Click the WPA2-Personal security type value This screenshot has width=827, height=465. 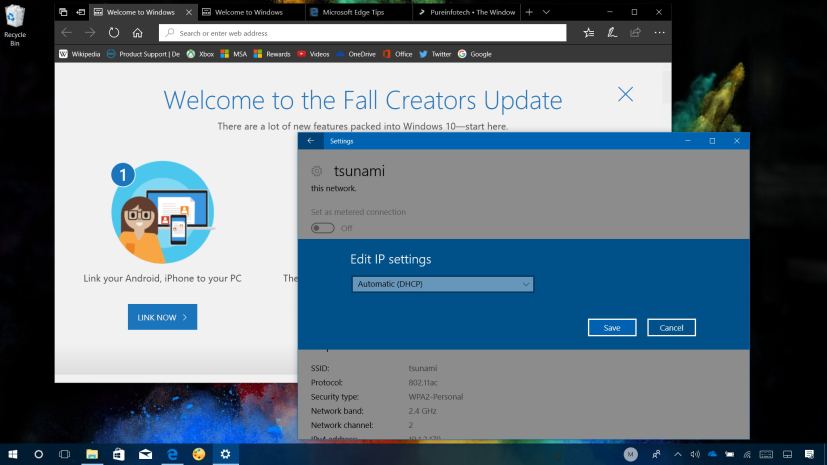[436, 396]
